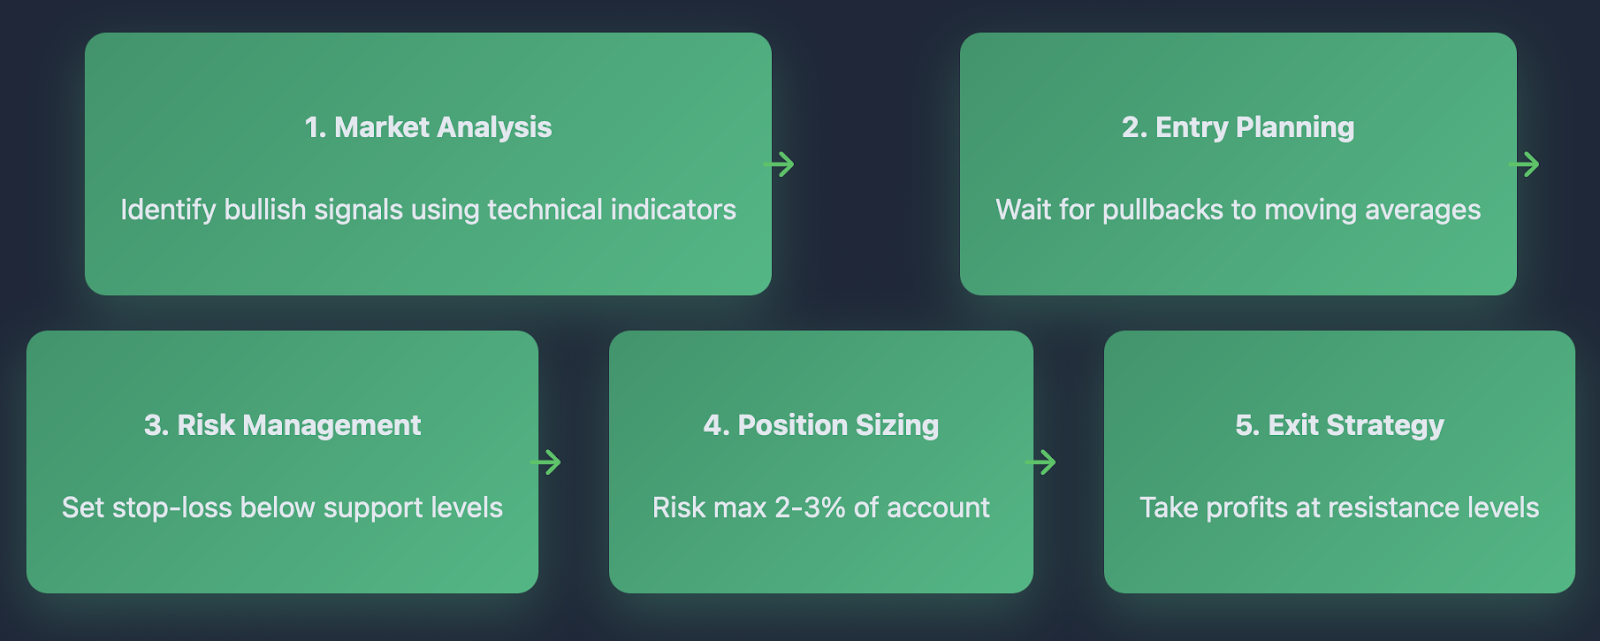
Task: Select the "5. Exit Strategy" heading
Action: click(1339, 425)
